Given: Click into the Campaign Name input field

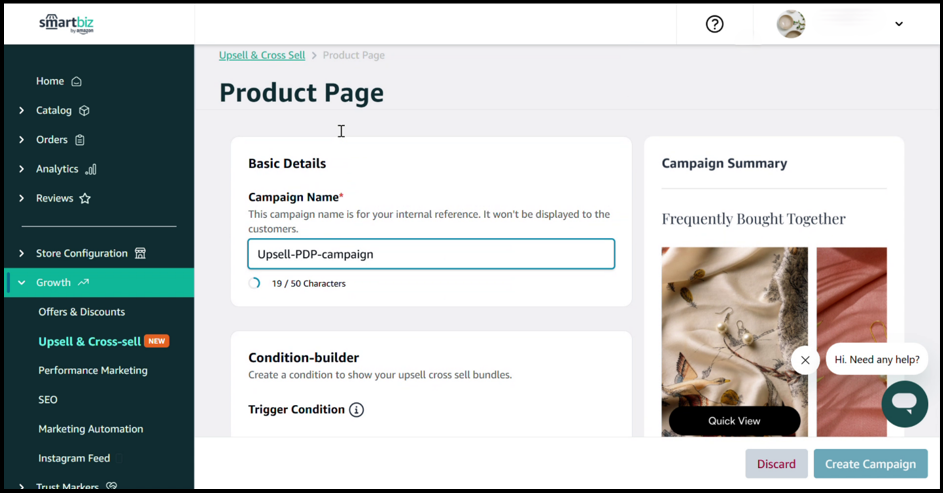Looking at the screenshot, I should 431,254.
